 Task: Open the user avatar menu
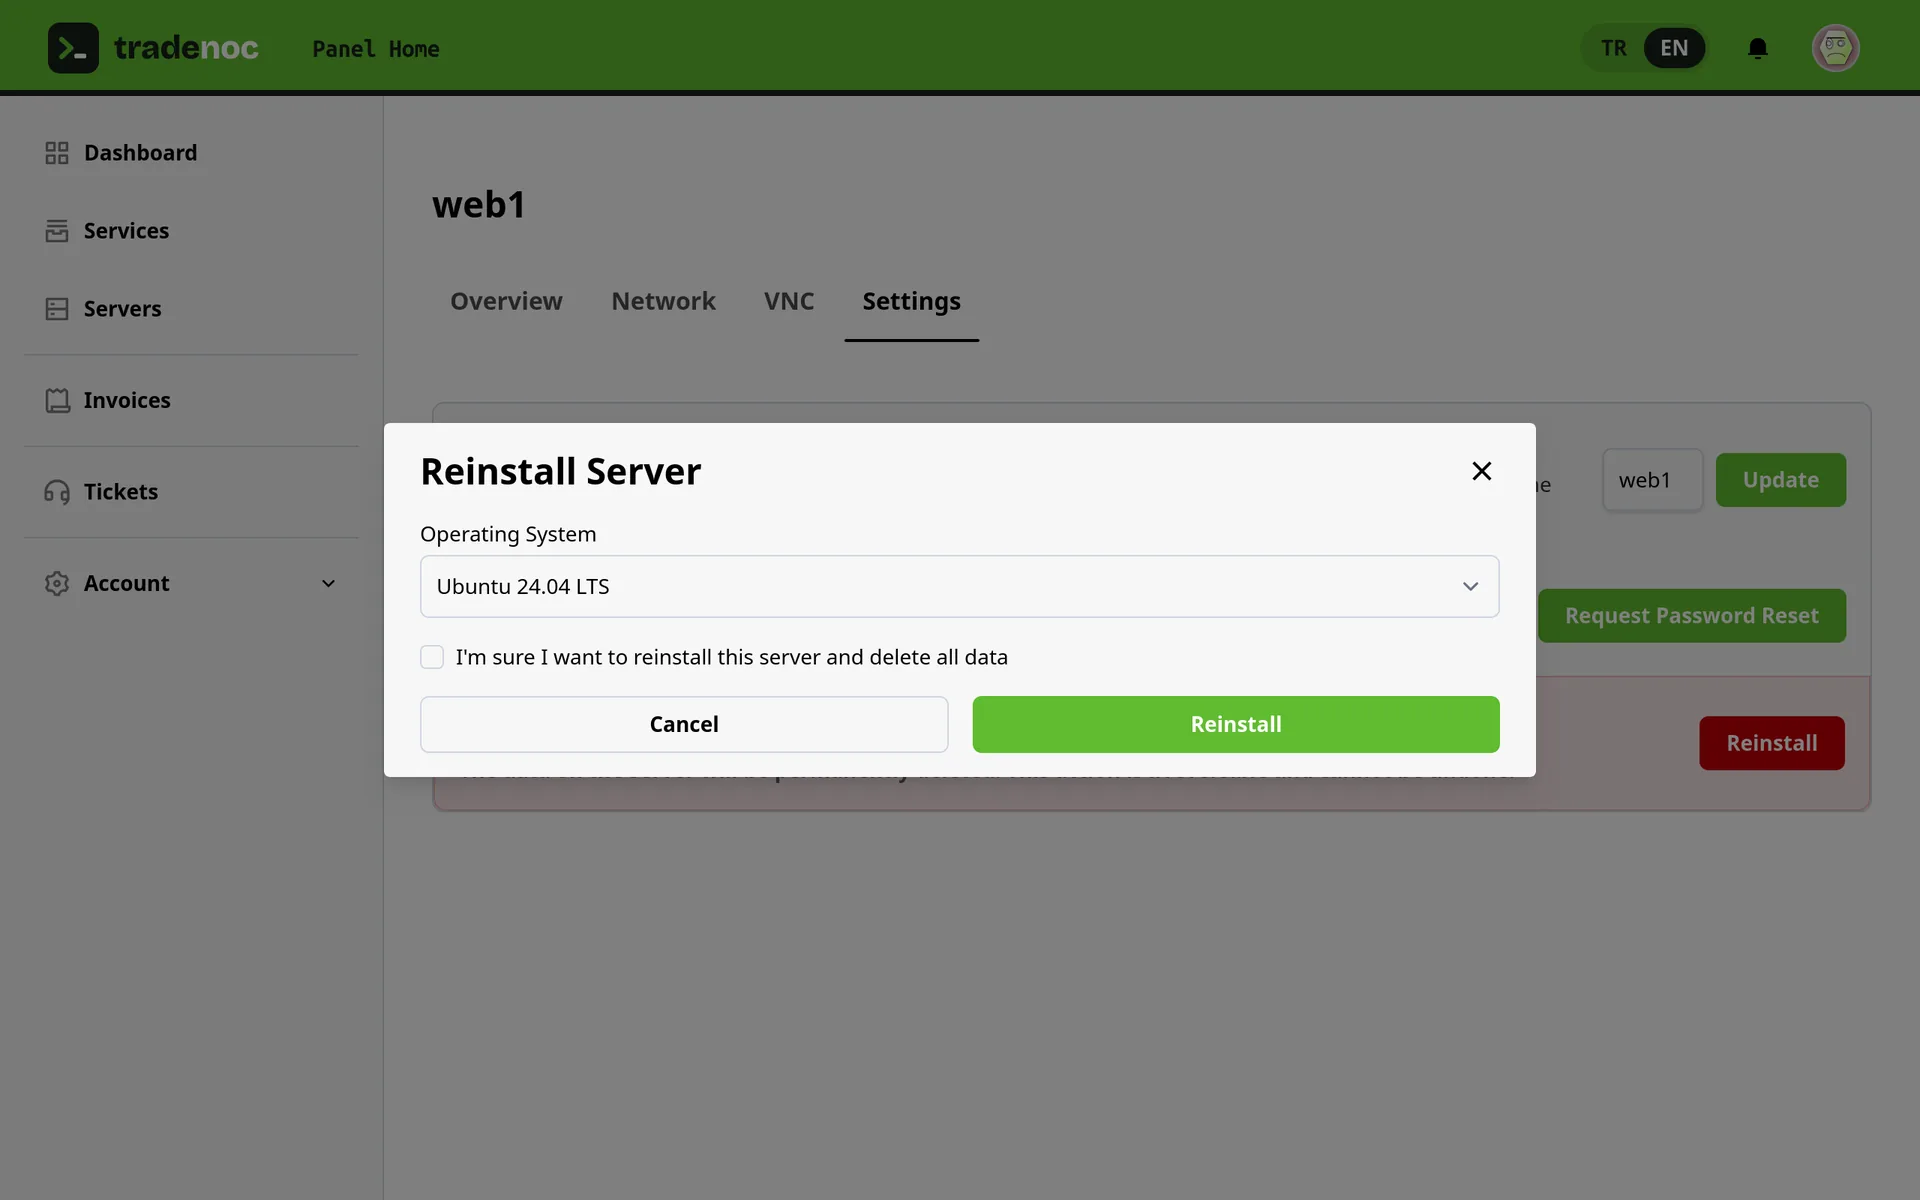1836,48
